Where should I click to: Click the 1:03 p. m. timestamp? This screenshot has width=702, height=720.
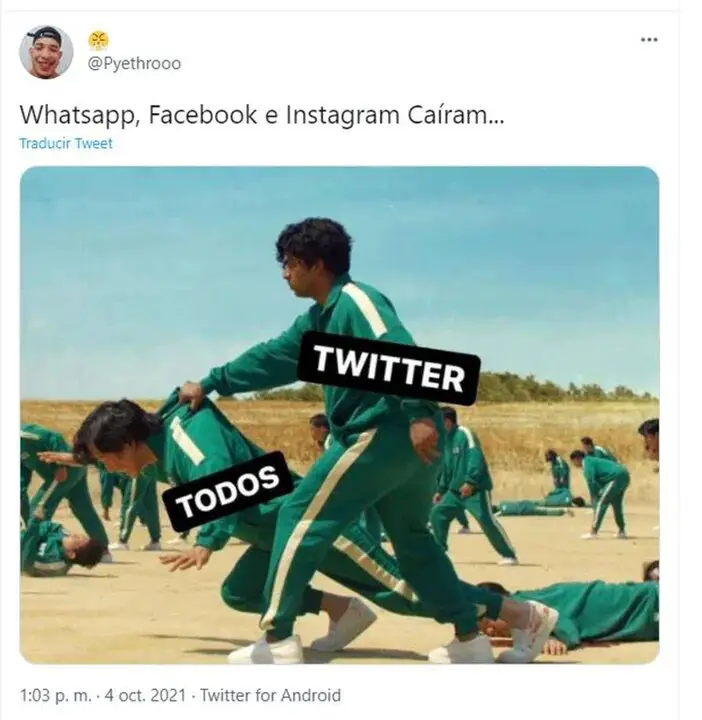56,695
